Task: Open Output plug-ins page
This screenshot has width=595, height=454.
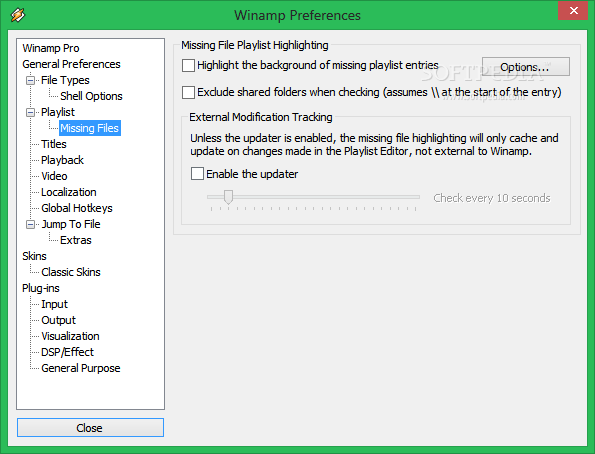Action: pos(58,320)
